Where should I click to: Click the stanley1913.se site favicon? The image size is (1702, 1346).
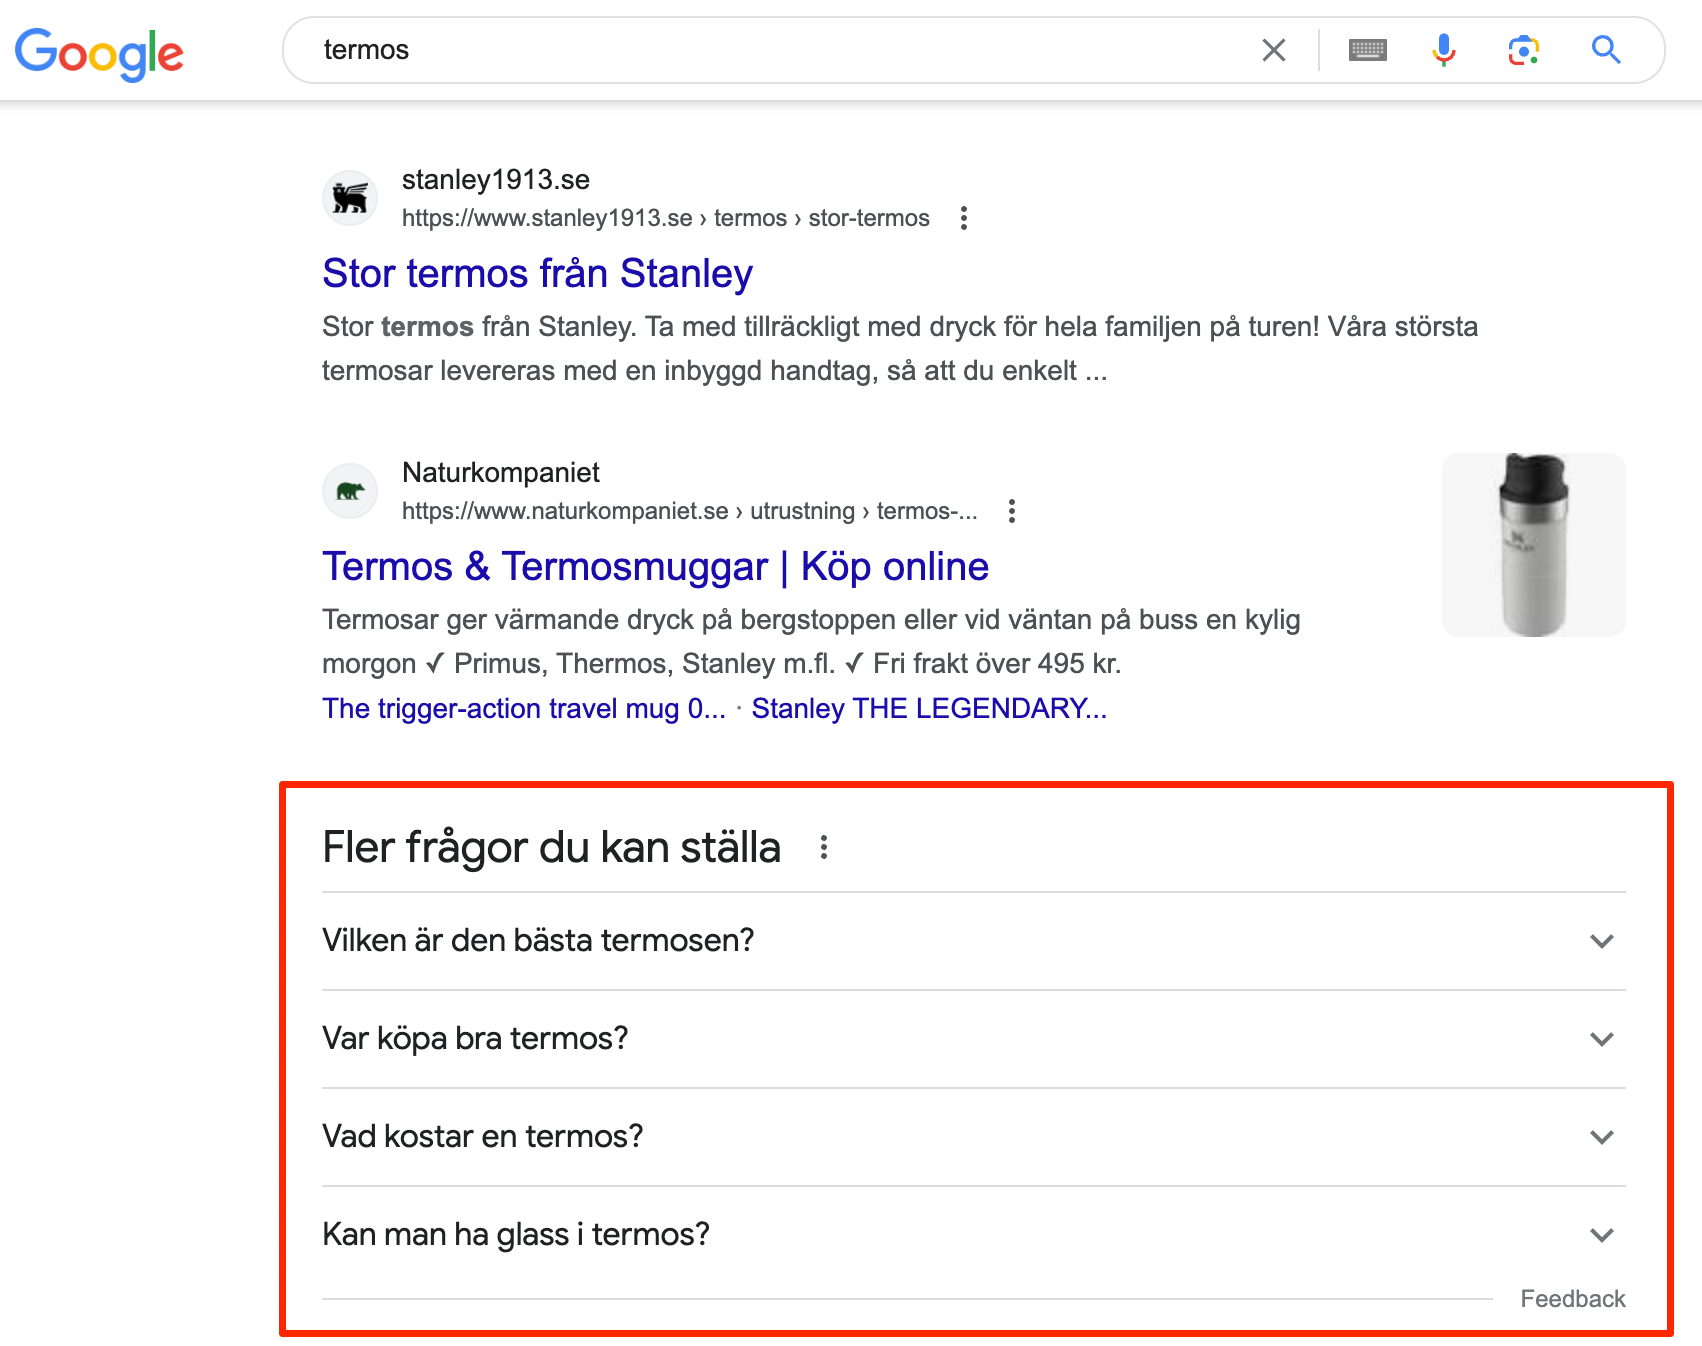[350, 198]
